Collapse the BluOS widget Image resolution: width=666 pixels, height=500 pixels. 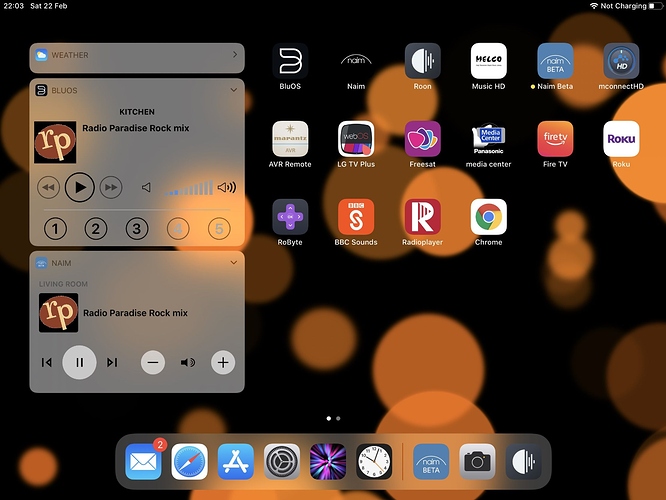click(234, 90)
